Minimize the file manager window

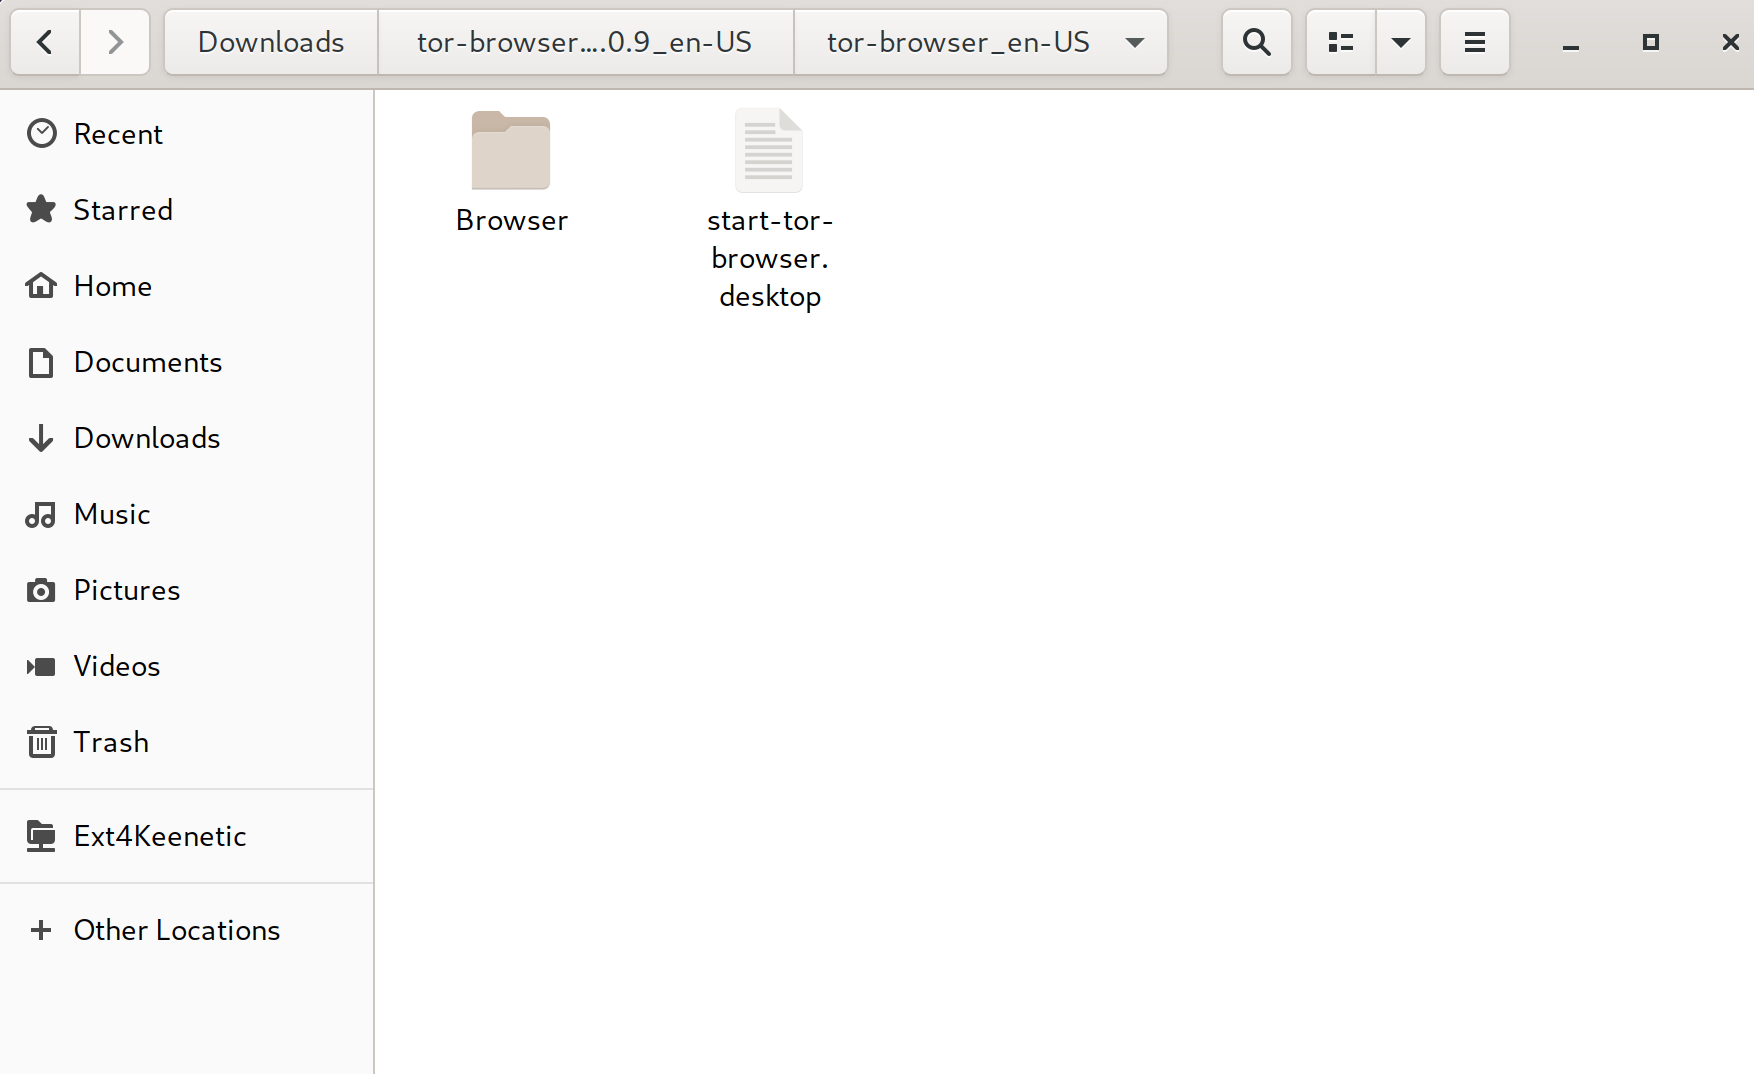coord(1571,42)
